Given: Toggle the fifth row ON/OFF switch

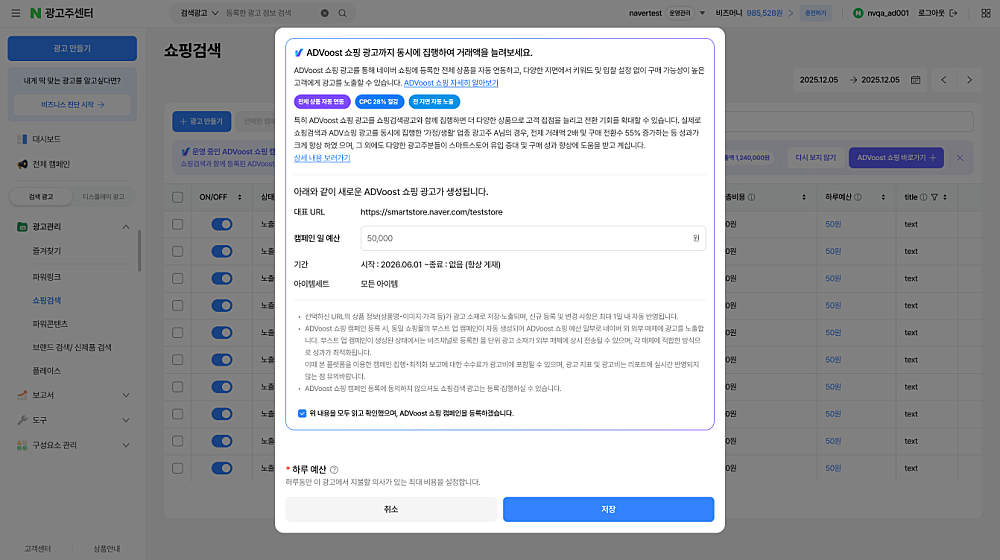Looking at the screenshot, I should (222, 333).
